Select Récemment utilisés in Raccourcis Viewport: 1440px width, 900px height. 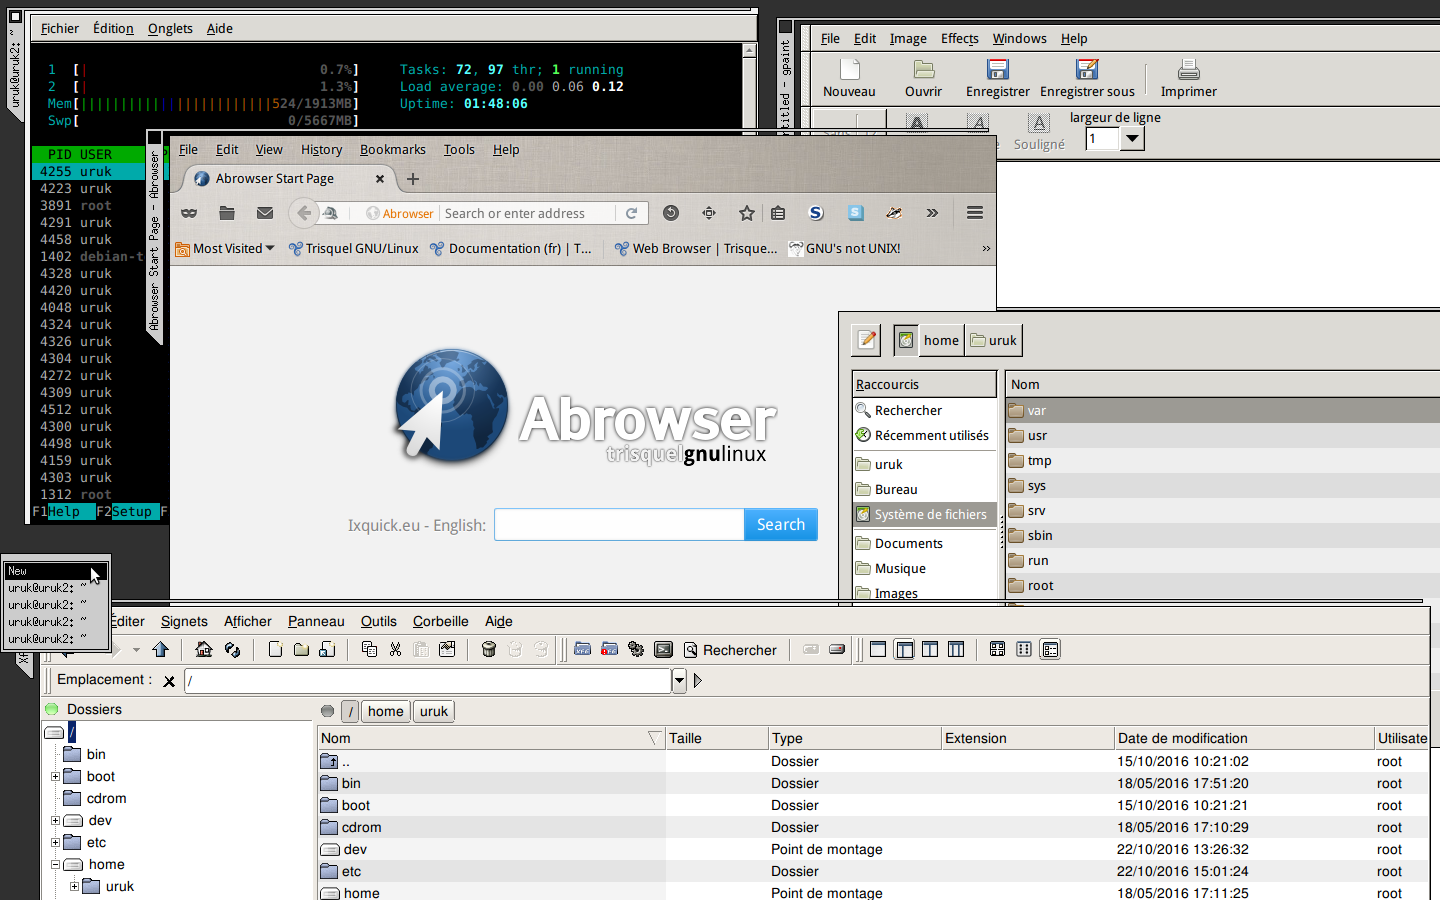[925, 436]
